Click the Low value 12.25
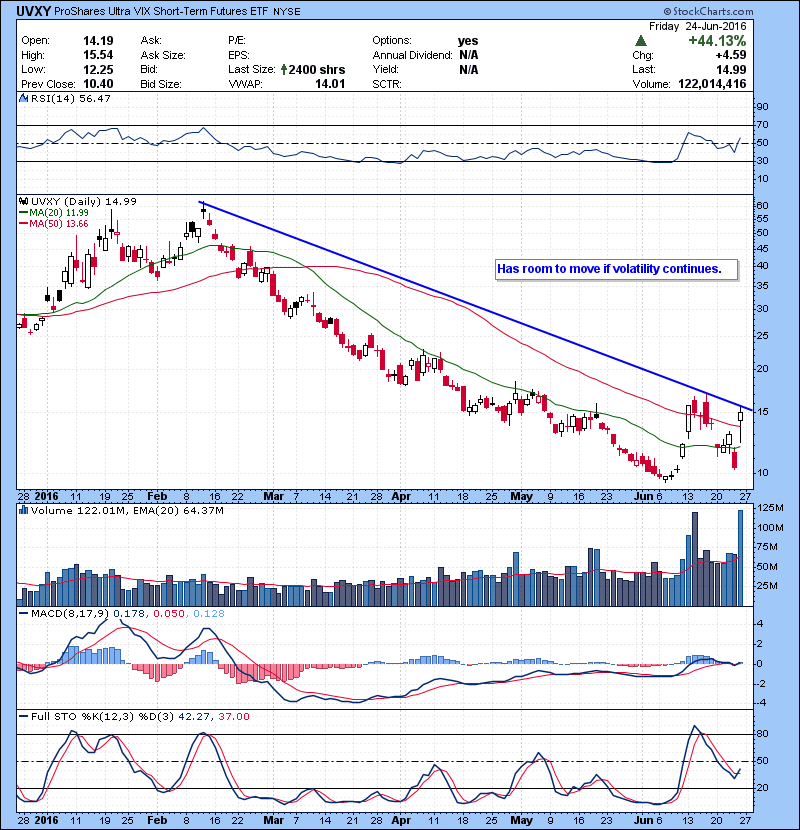 tap(98, 69)
